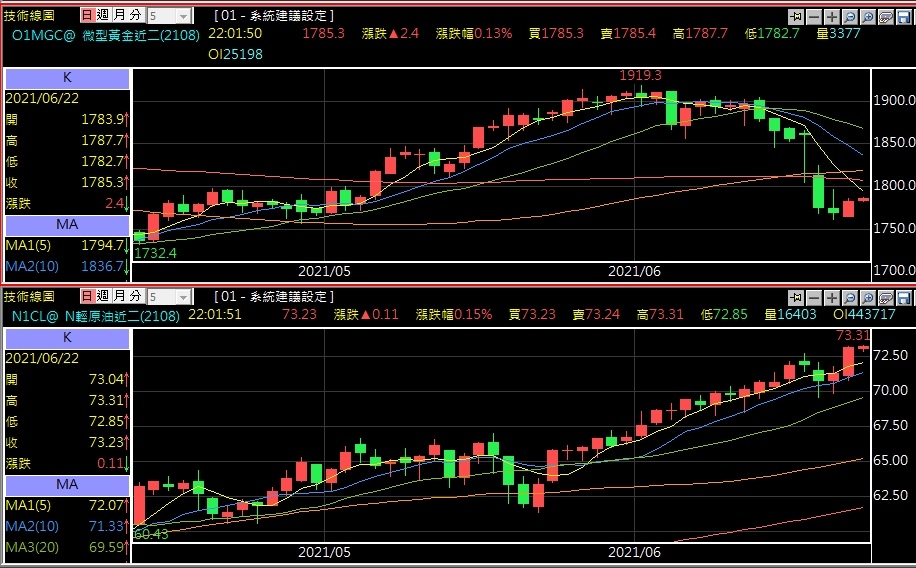Zoom out the crude oil chart with magnifier
The width and height of the screenshot is (916, 568).
click(x=850, y=297)
